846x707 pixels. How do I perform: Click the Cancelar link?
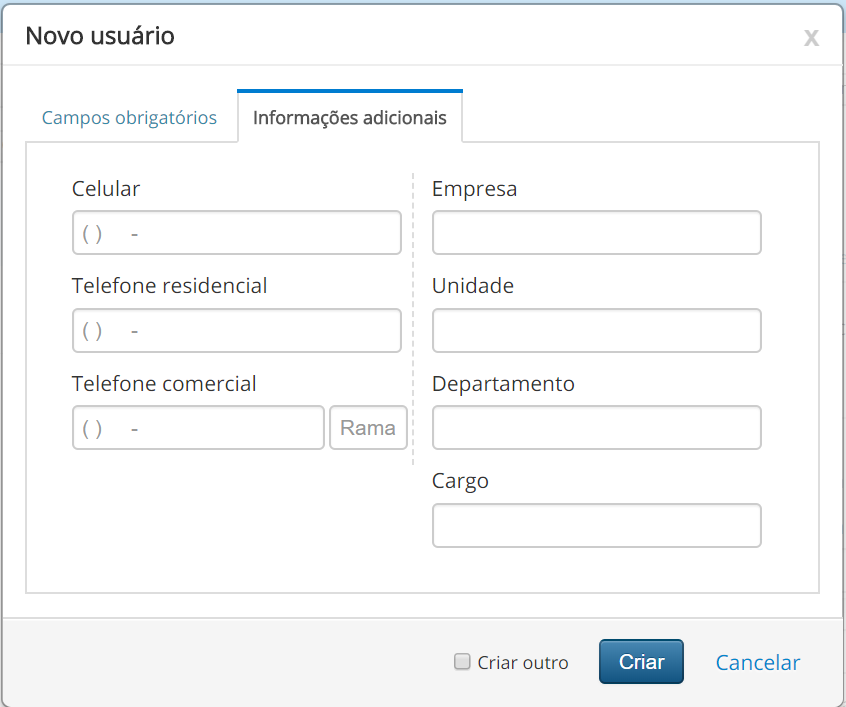coord(757,662)
